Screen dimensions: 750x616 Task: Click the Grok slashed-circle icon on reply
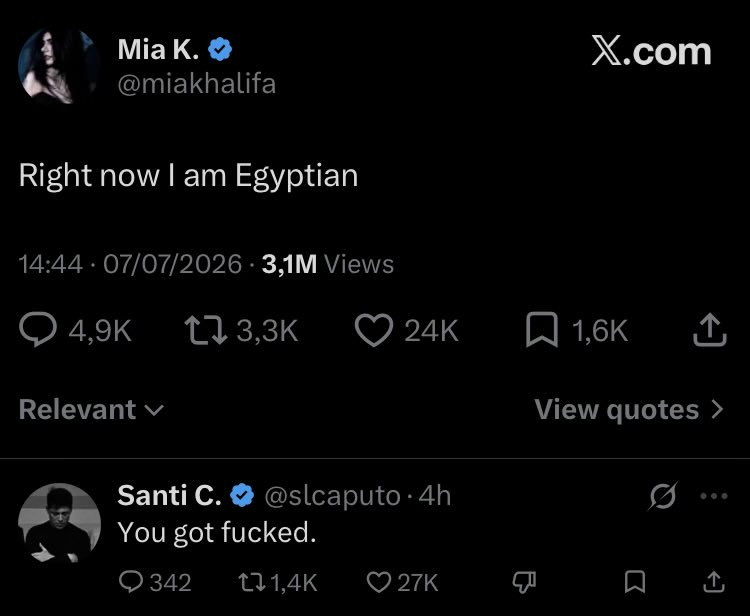(663, 496)
